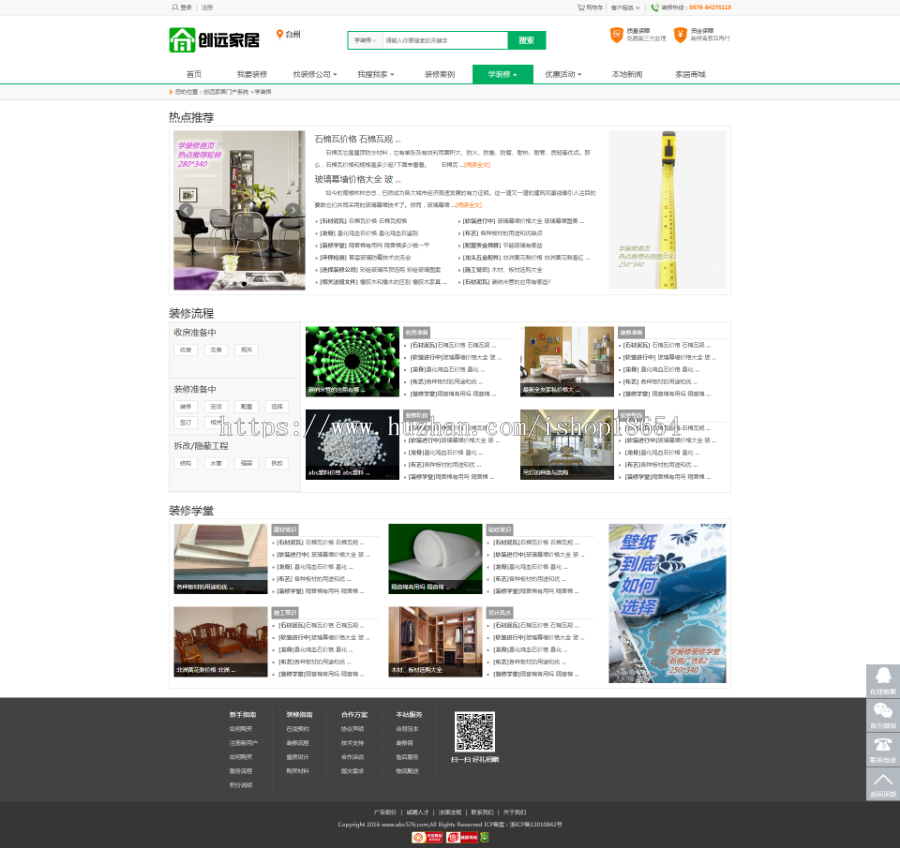The width and height of the screenshot is (900, 848).
Task: Click the green 搜索 button
Action: pos(526,40)
